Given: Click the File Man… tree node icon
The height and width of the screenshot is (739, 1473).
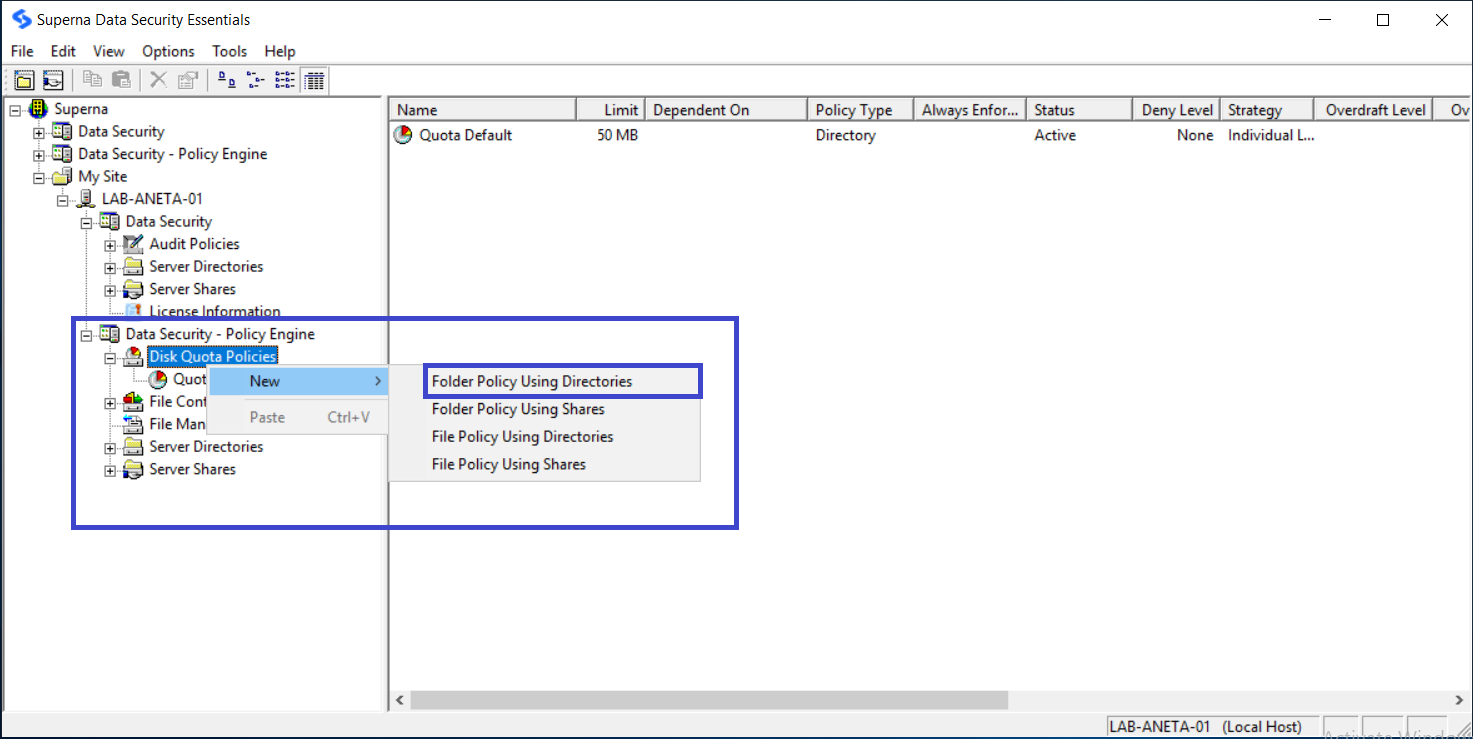Looking at the screenshot, I should pyautogui.click(x=133, y=424).
